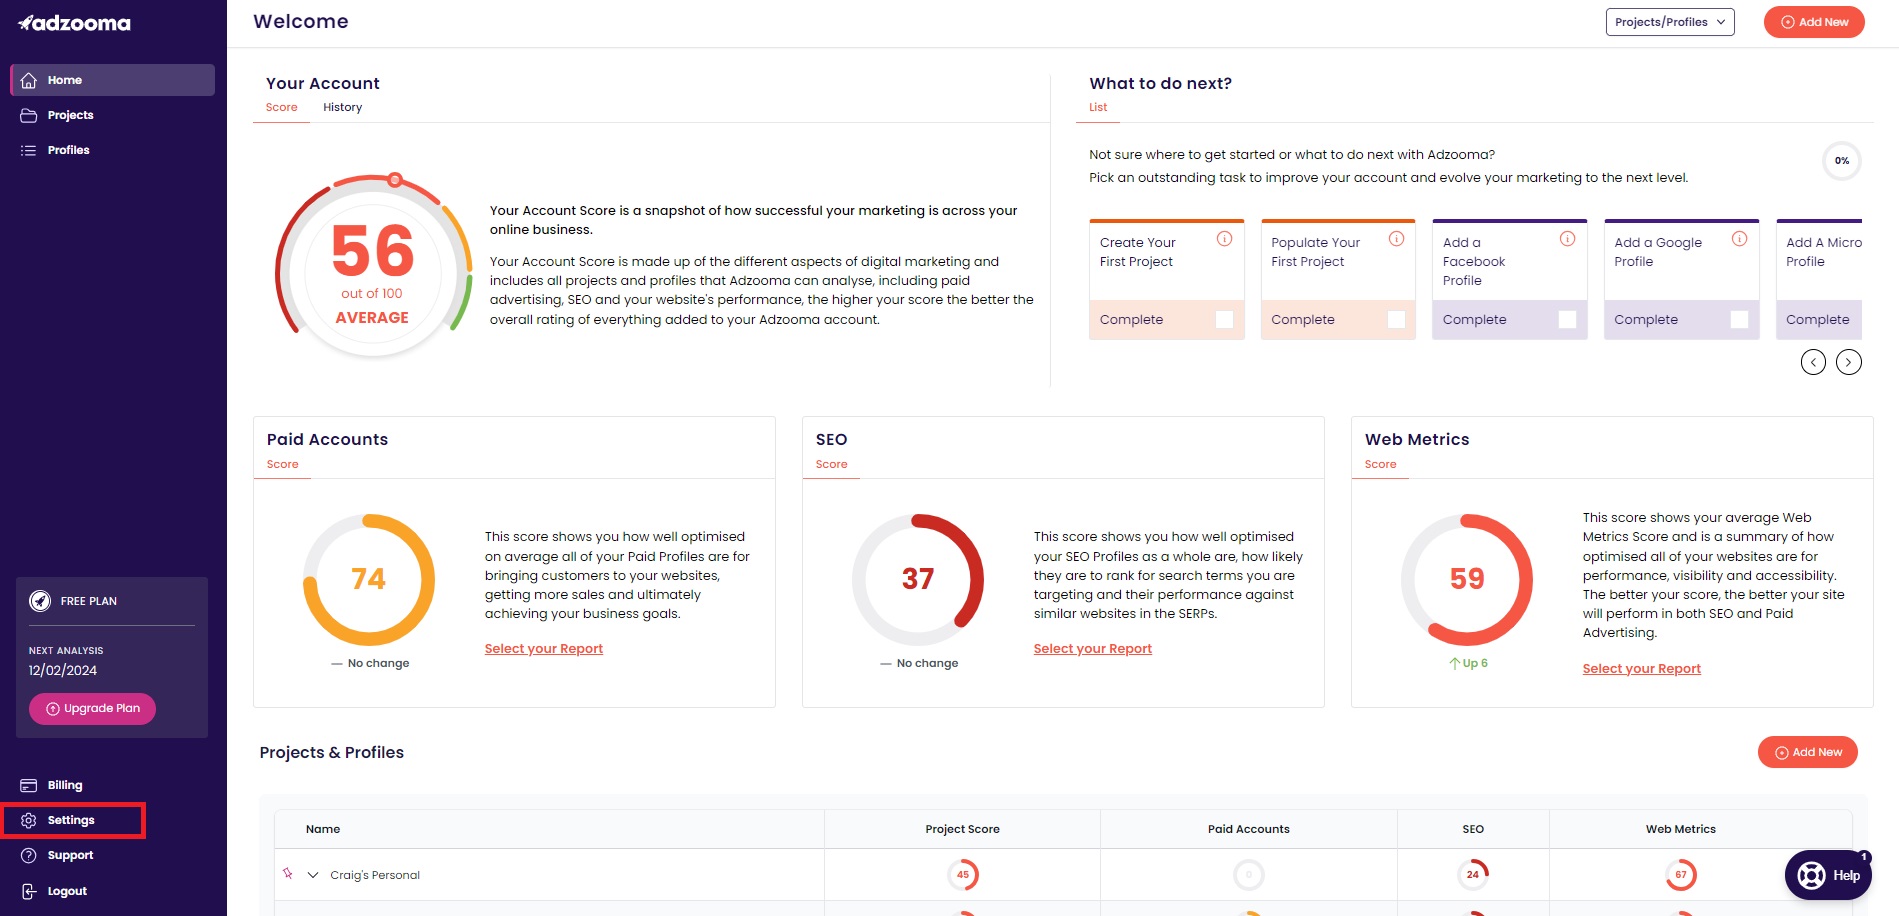Click the pin icon beside Craig's Personal

pyautogui.click(x=288, y=874)
